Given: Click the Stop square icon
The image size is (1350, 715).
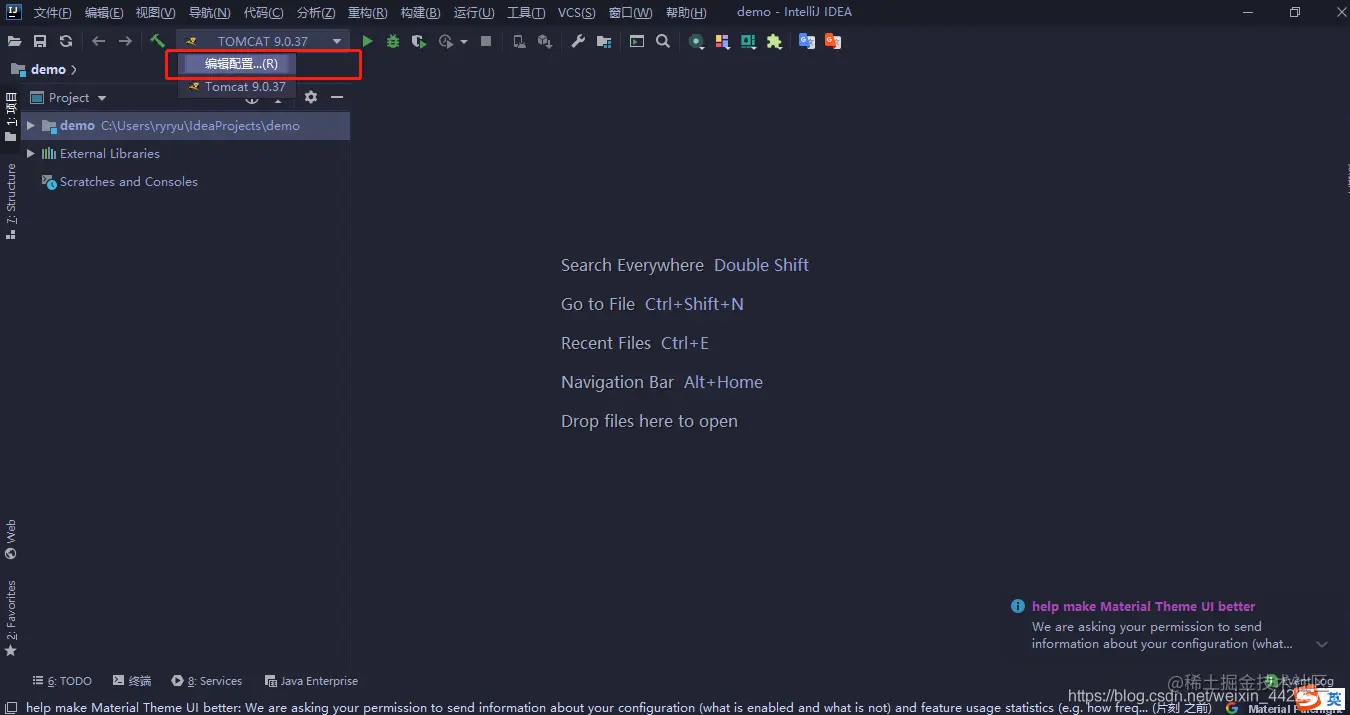Looking at the screenshot, I should click(486, 41).
